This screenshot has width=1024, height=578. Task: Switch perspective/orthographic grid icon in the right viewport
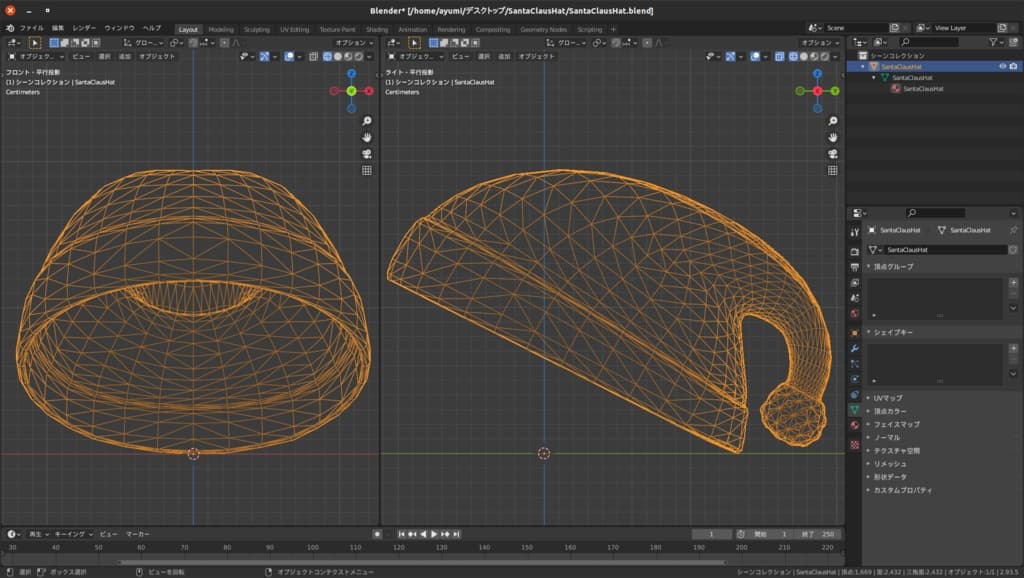(x=833, y=171)
